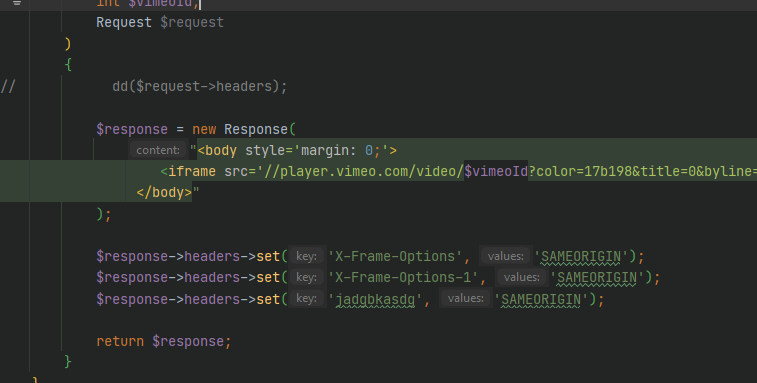Click the // comment marker in the gutter
Viewport: 757px width, 383px height.
coord(8,86)
